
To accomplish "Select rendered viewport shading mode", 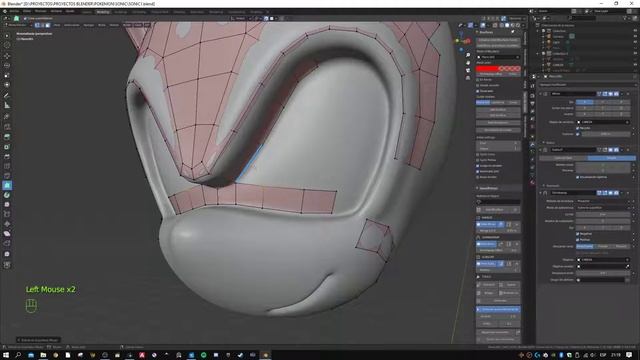I will pos(518,25).
